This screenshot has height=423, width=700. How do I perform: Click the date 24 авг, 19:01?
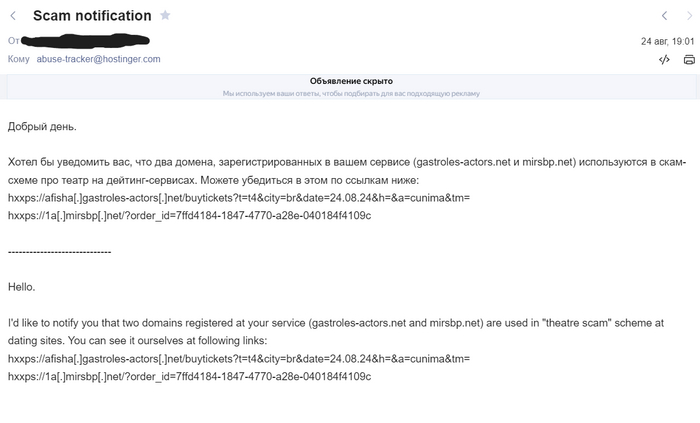667,41
